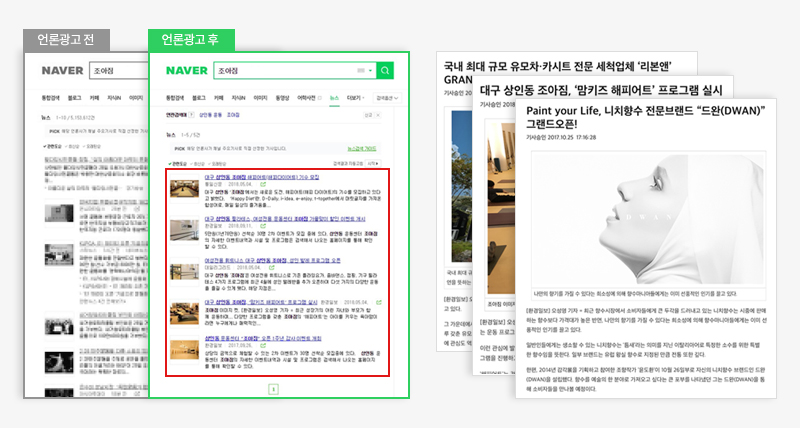Go to results page 1
Image resolution: width=800 pixels, height=428 pixels.
pyautogui.click(x=273, y=389)
